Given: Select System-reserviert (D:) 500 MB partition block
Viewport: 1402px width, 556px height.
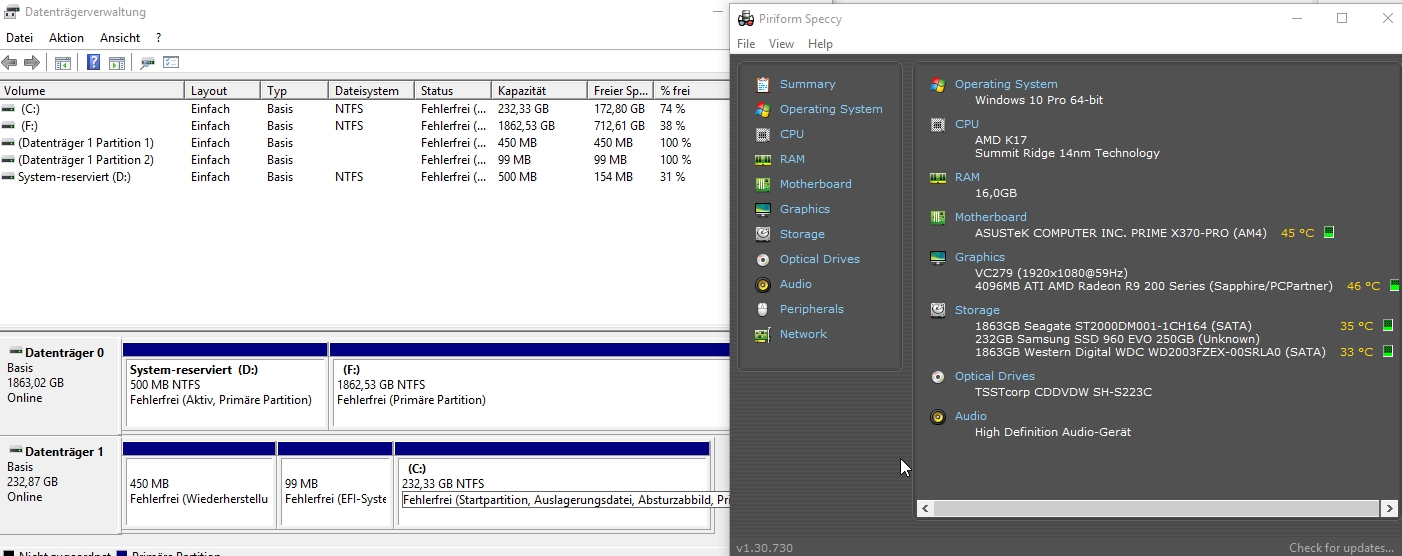Looking at the screenshot, I should [225, 385].
